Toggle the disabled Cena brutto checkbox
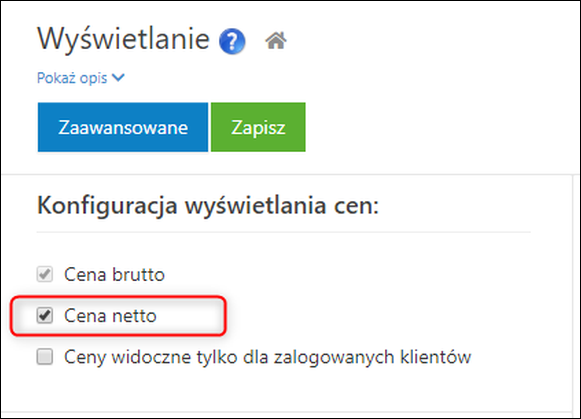Screen dimensions: 581x419 pos(44,275)
